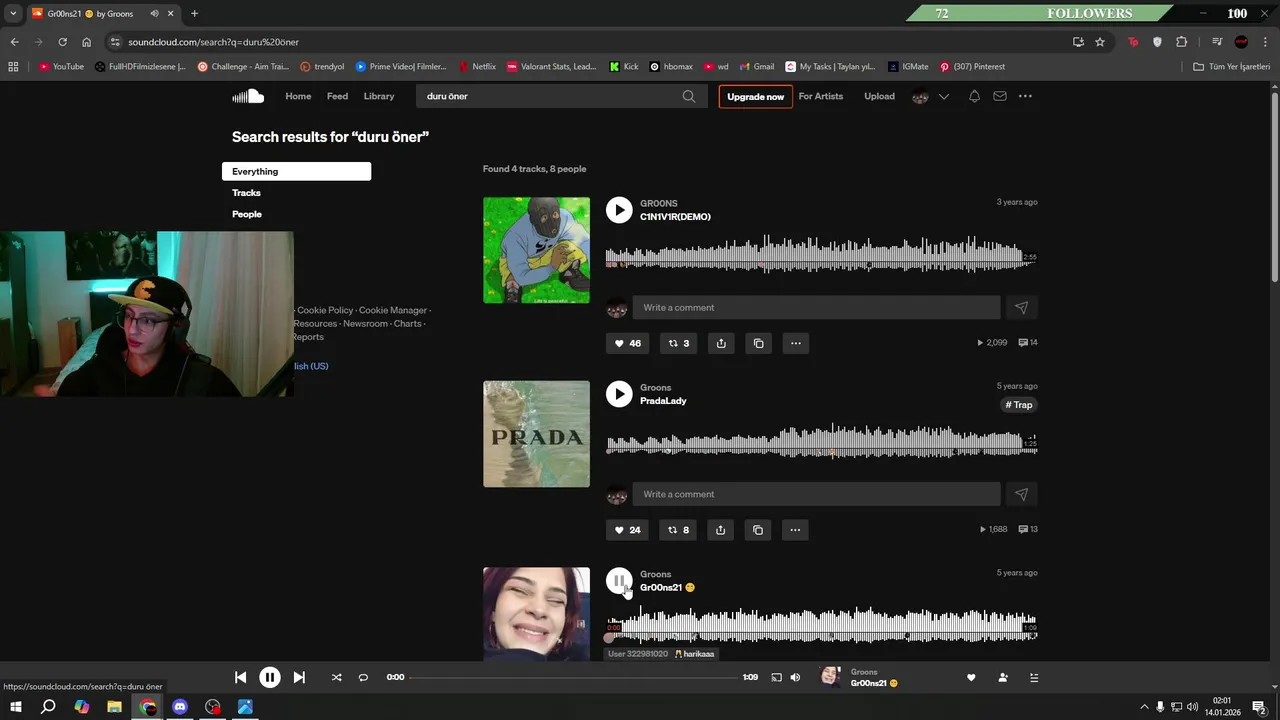Play the C1N1V1R(DEMO) track
Screen dimensions: 1280x720
(619, 209)
